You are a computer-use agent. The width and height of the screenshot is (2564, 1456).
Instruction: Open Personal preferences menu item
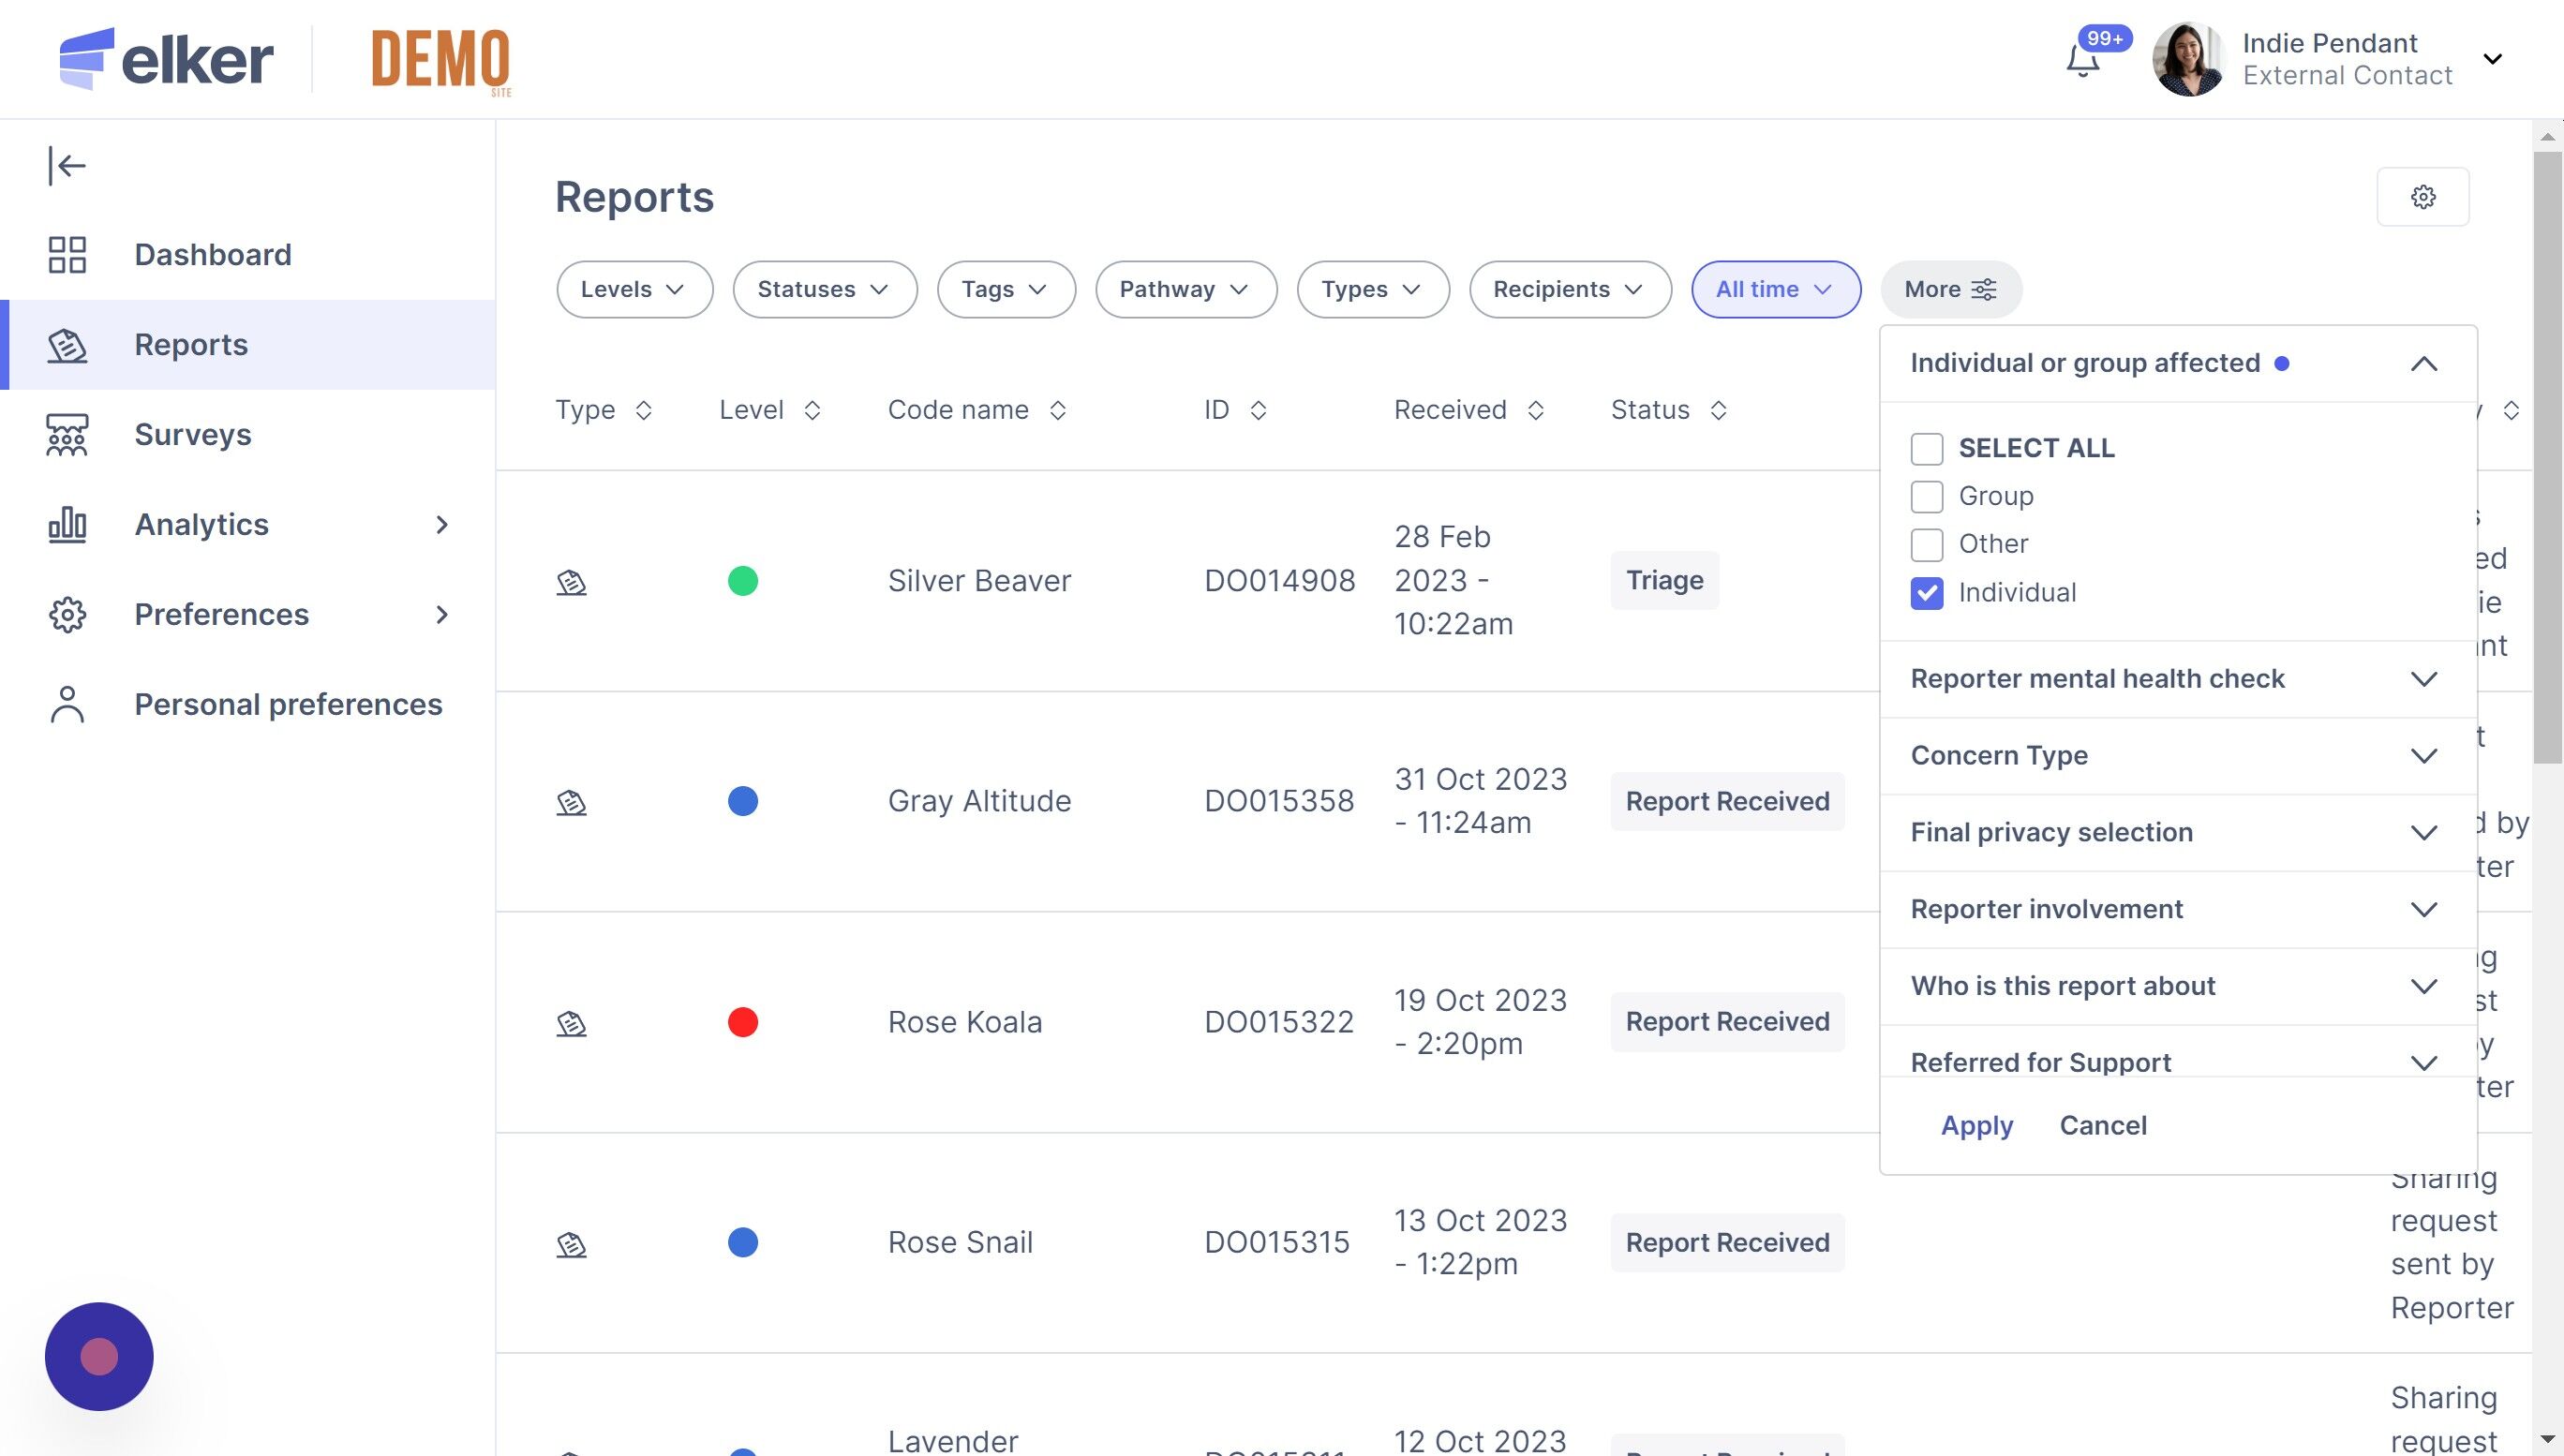click(288, 705)
